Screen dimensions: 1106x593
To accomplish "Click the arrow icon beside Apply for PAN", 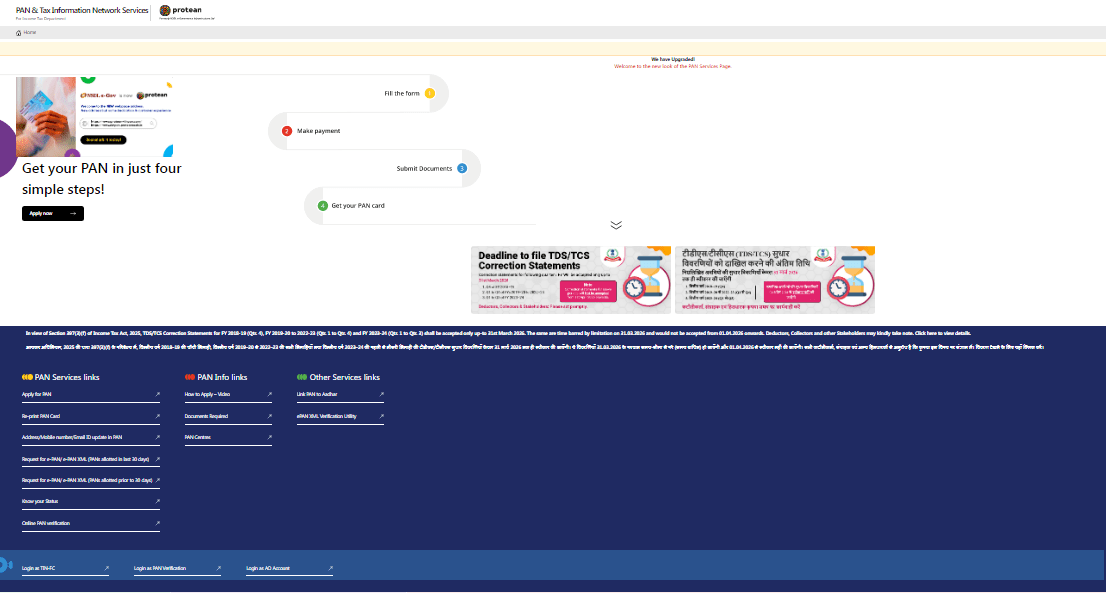I will 156,394.
